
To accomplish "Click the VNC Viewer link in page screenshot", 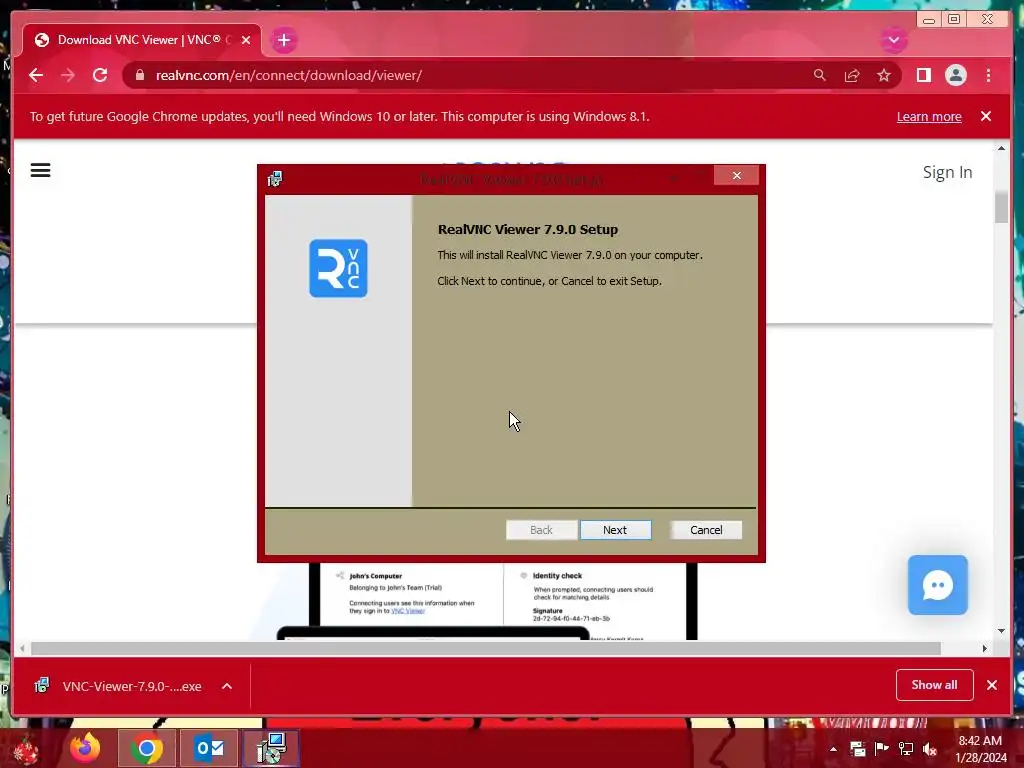I will tap(408, 611).
